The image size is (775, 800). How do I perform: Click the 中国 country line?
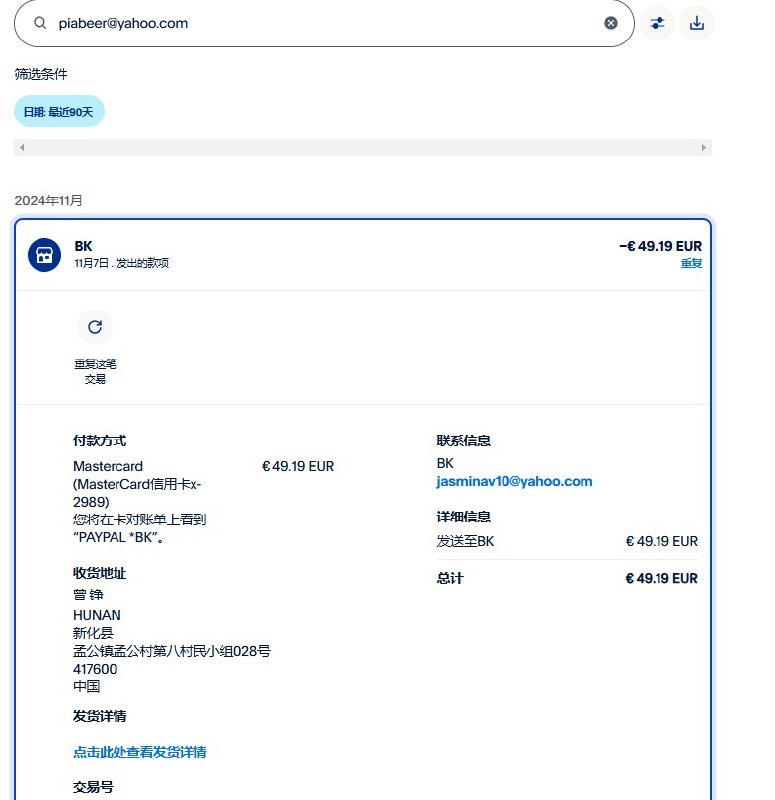click(x=86, y=686)
